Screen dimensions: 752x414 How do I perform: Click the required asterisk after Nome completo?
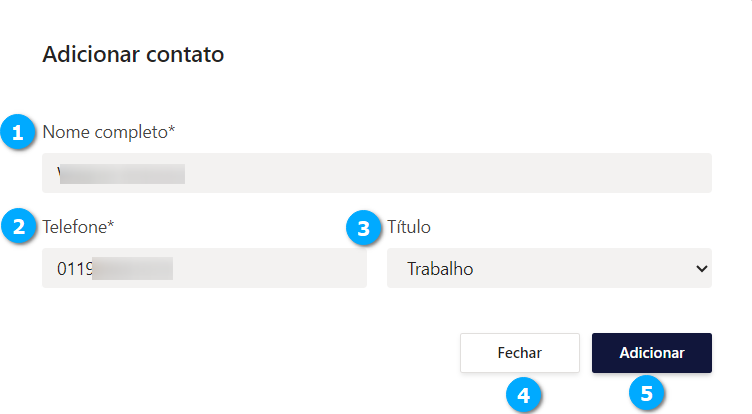point(172,129)
